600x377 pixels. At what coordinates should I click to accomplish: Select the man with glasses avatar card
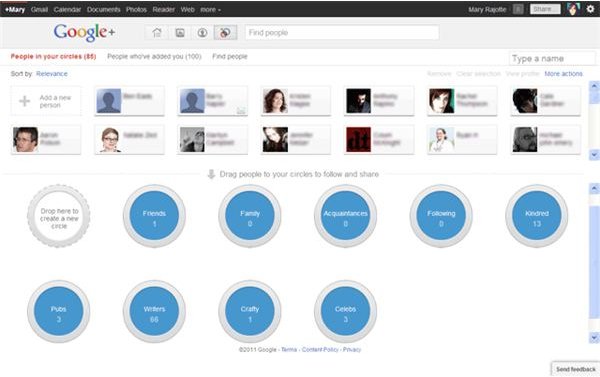pos(46,140)
